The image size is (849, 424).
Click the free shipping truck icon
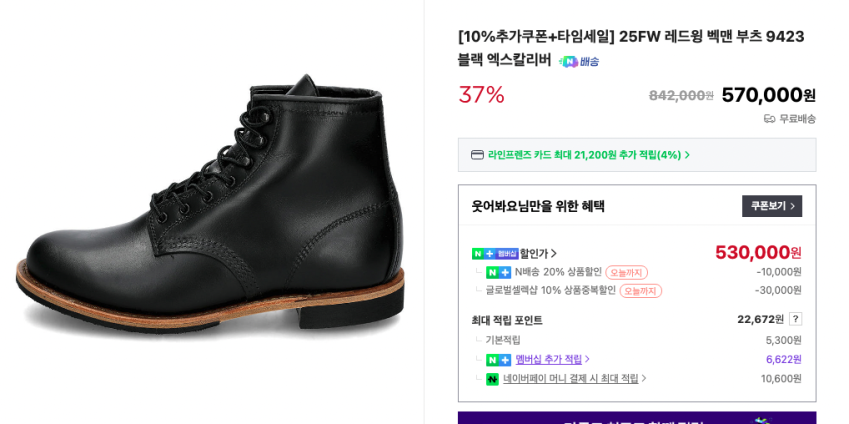click(x=769, y=119)
